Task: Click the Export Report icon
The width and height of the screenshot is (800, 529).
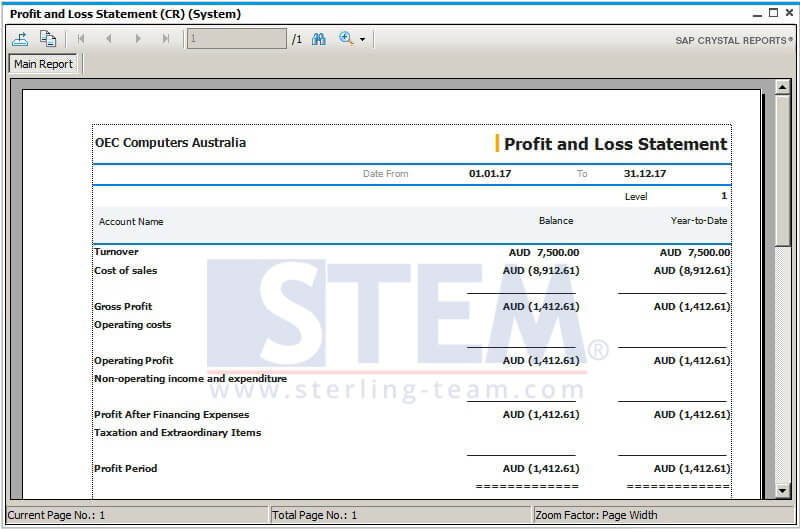Action: 20,39
